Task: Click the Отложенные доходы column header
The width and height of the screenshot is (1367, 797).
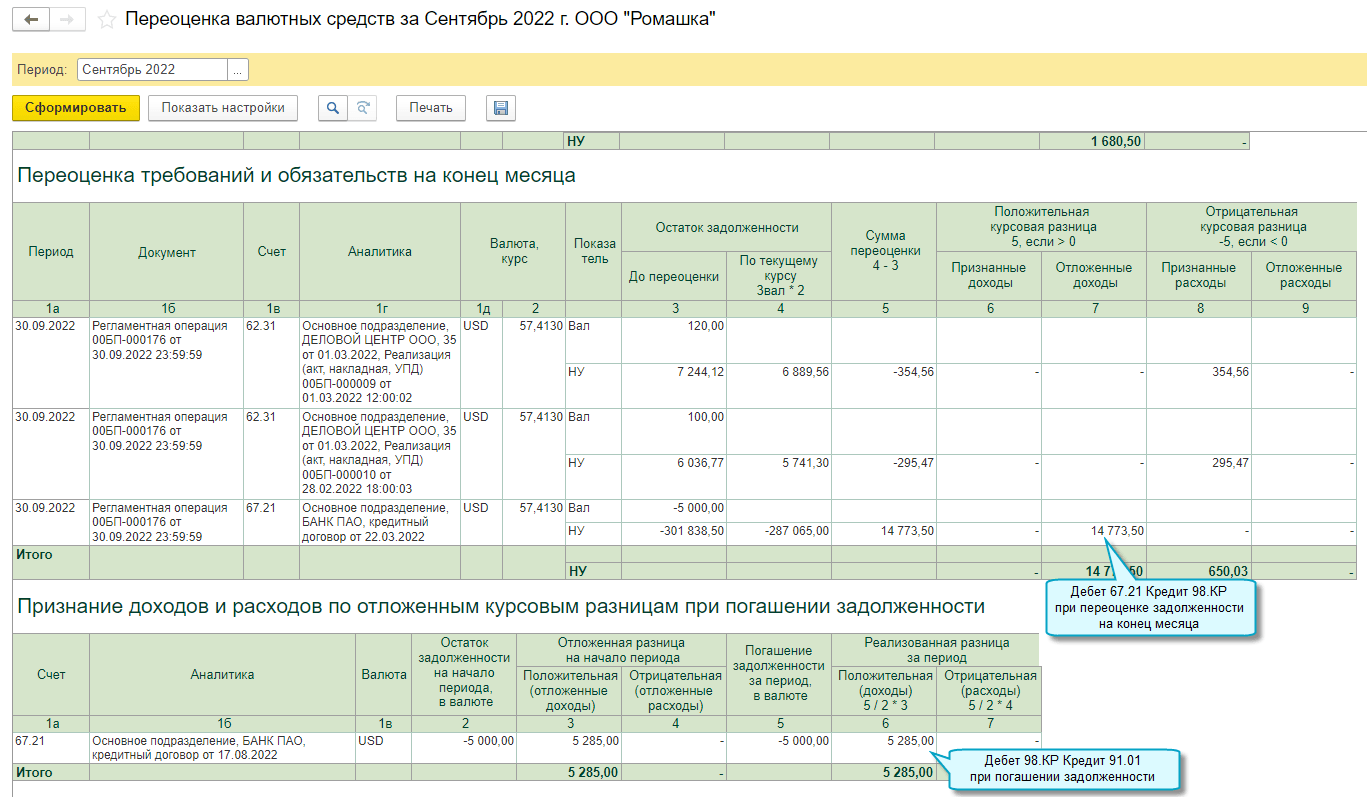Action: 1093,275
